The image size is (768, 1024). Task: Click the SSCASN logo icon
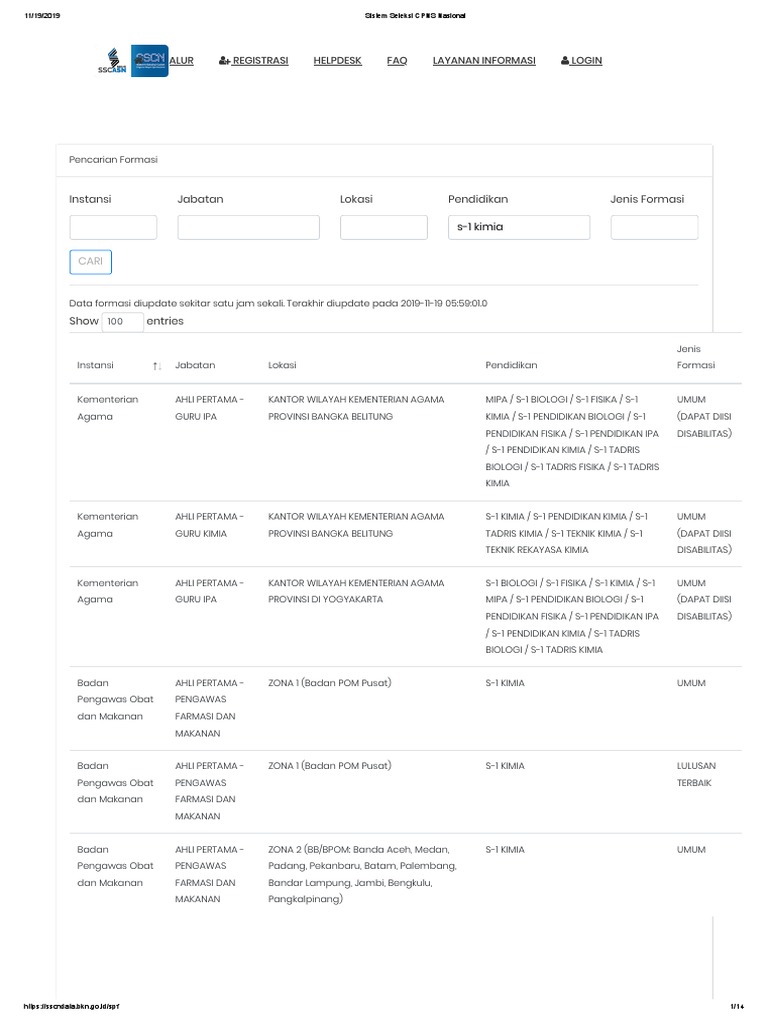coord(112,60)
